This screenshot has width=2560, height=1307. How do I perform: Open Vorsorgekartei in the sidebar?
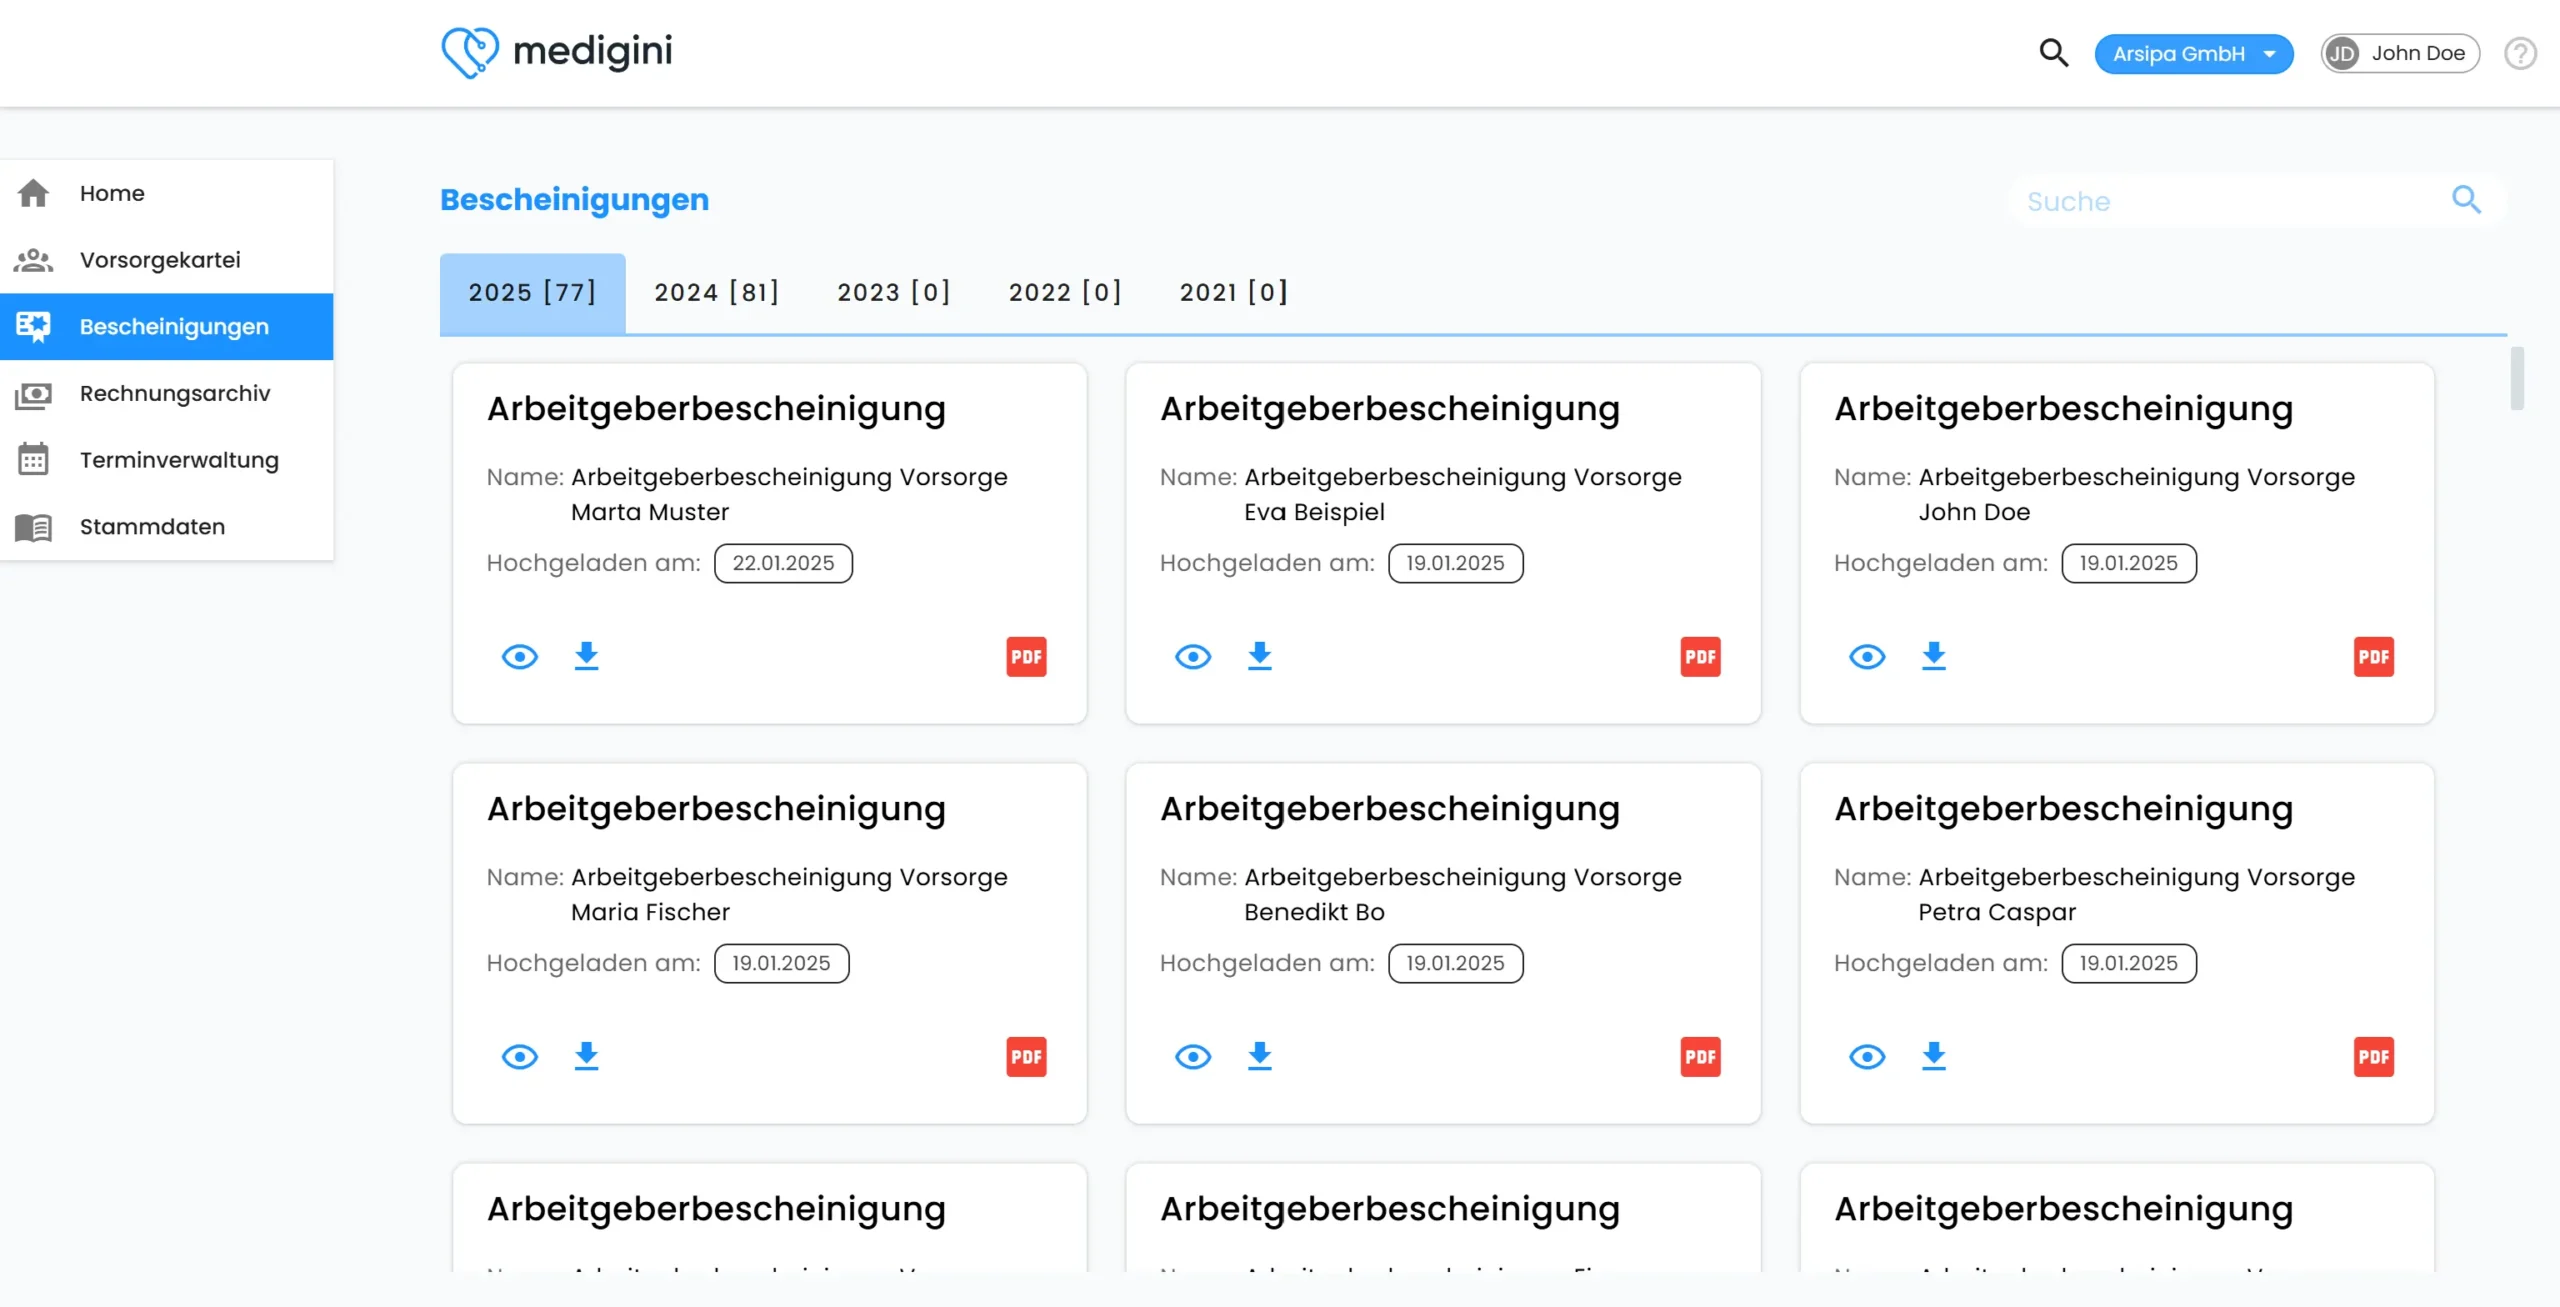167,260
